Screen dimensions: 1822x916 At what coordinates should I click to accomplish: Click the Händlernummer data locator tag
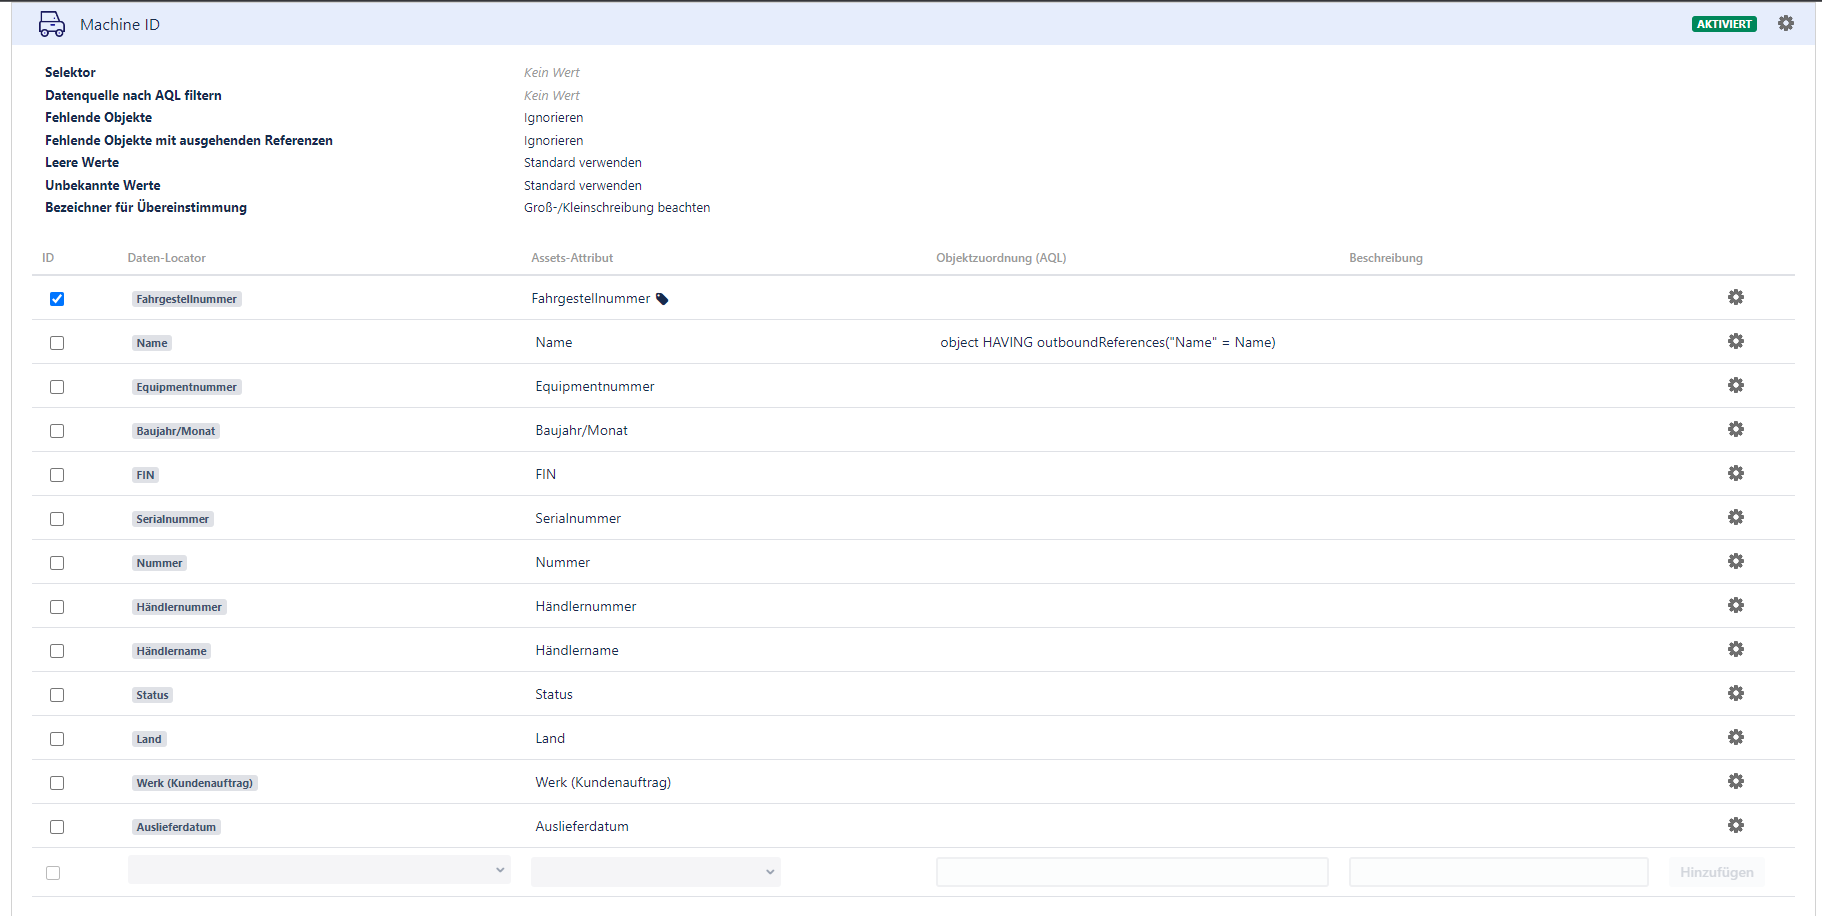[x=179, y=607]
